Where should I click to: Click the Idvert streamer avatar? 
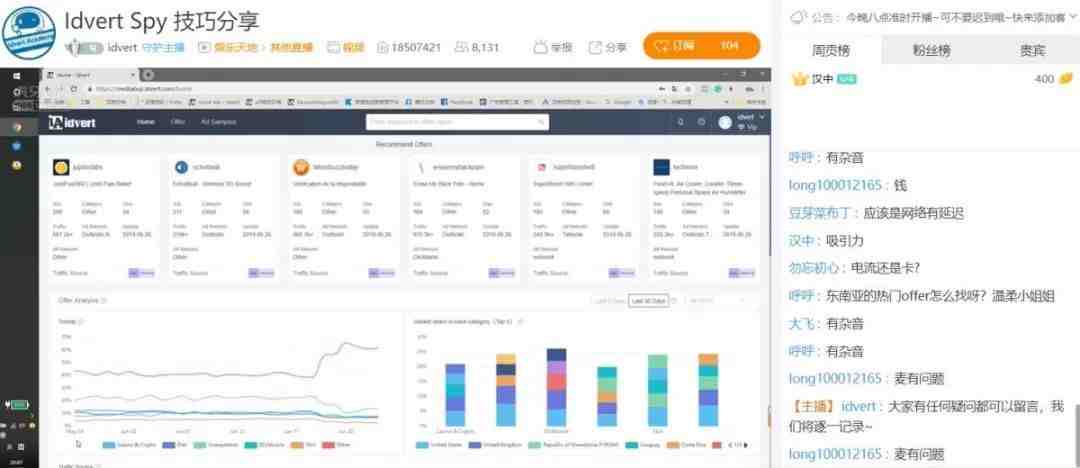click(x=29, y=34)
